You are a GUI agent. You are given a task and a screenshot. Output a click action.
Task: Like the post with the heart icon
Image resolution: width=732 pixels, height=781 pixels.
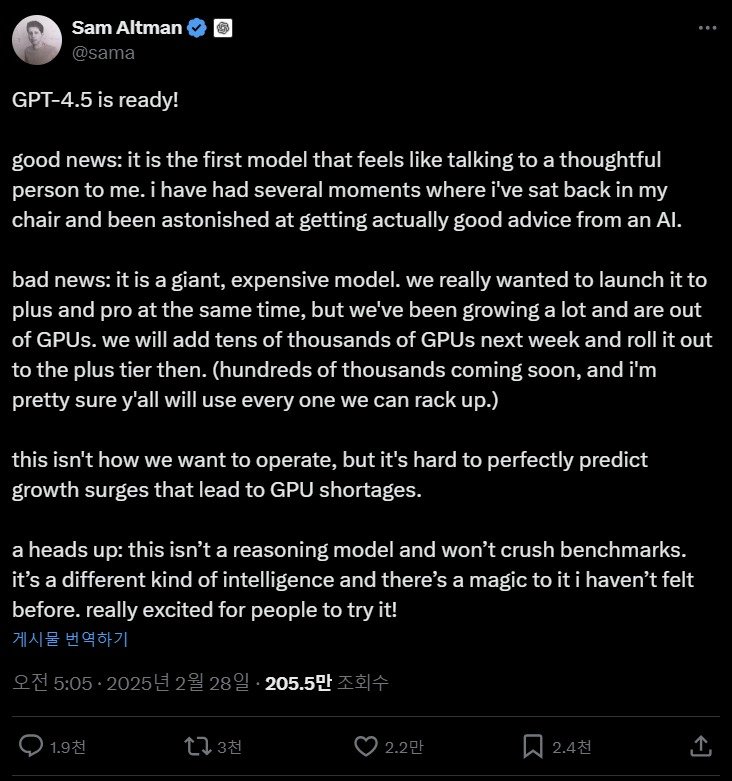(367, 746)
